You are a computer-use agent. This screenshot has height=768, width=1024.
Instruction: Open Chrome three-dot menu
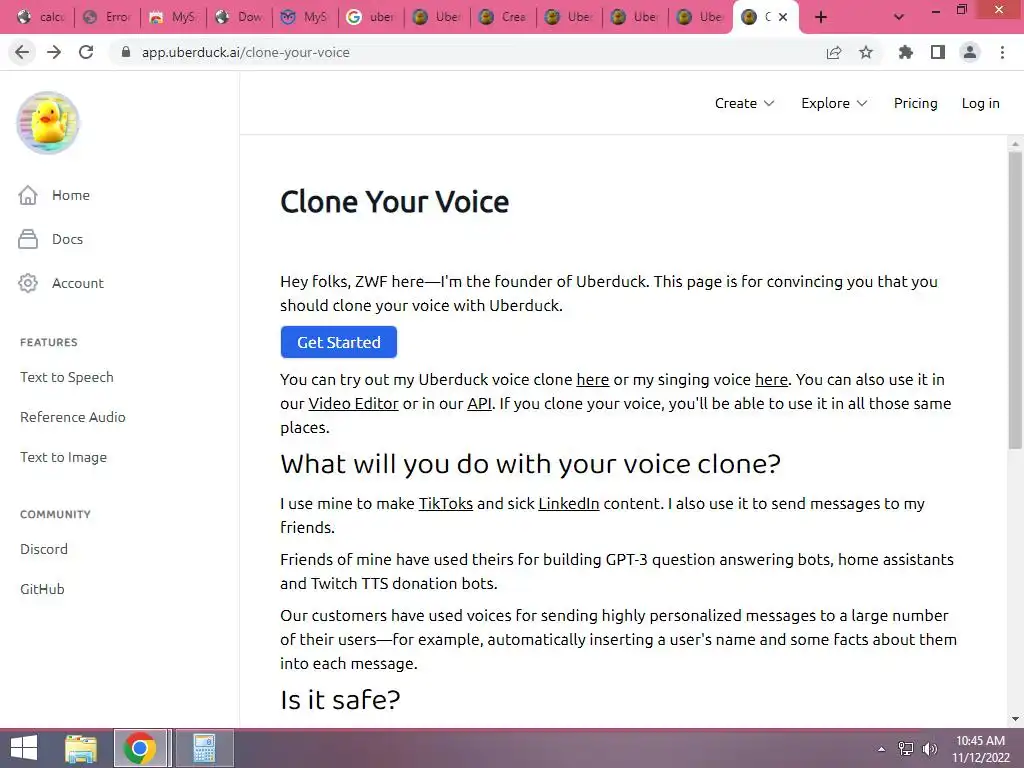coord(1002,52)
